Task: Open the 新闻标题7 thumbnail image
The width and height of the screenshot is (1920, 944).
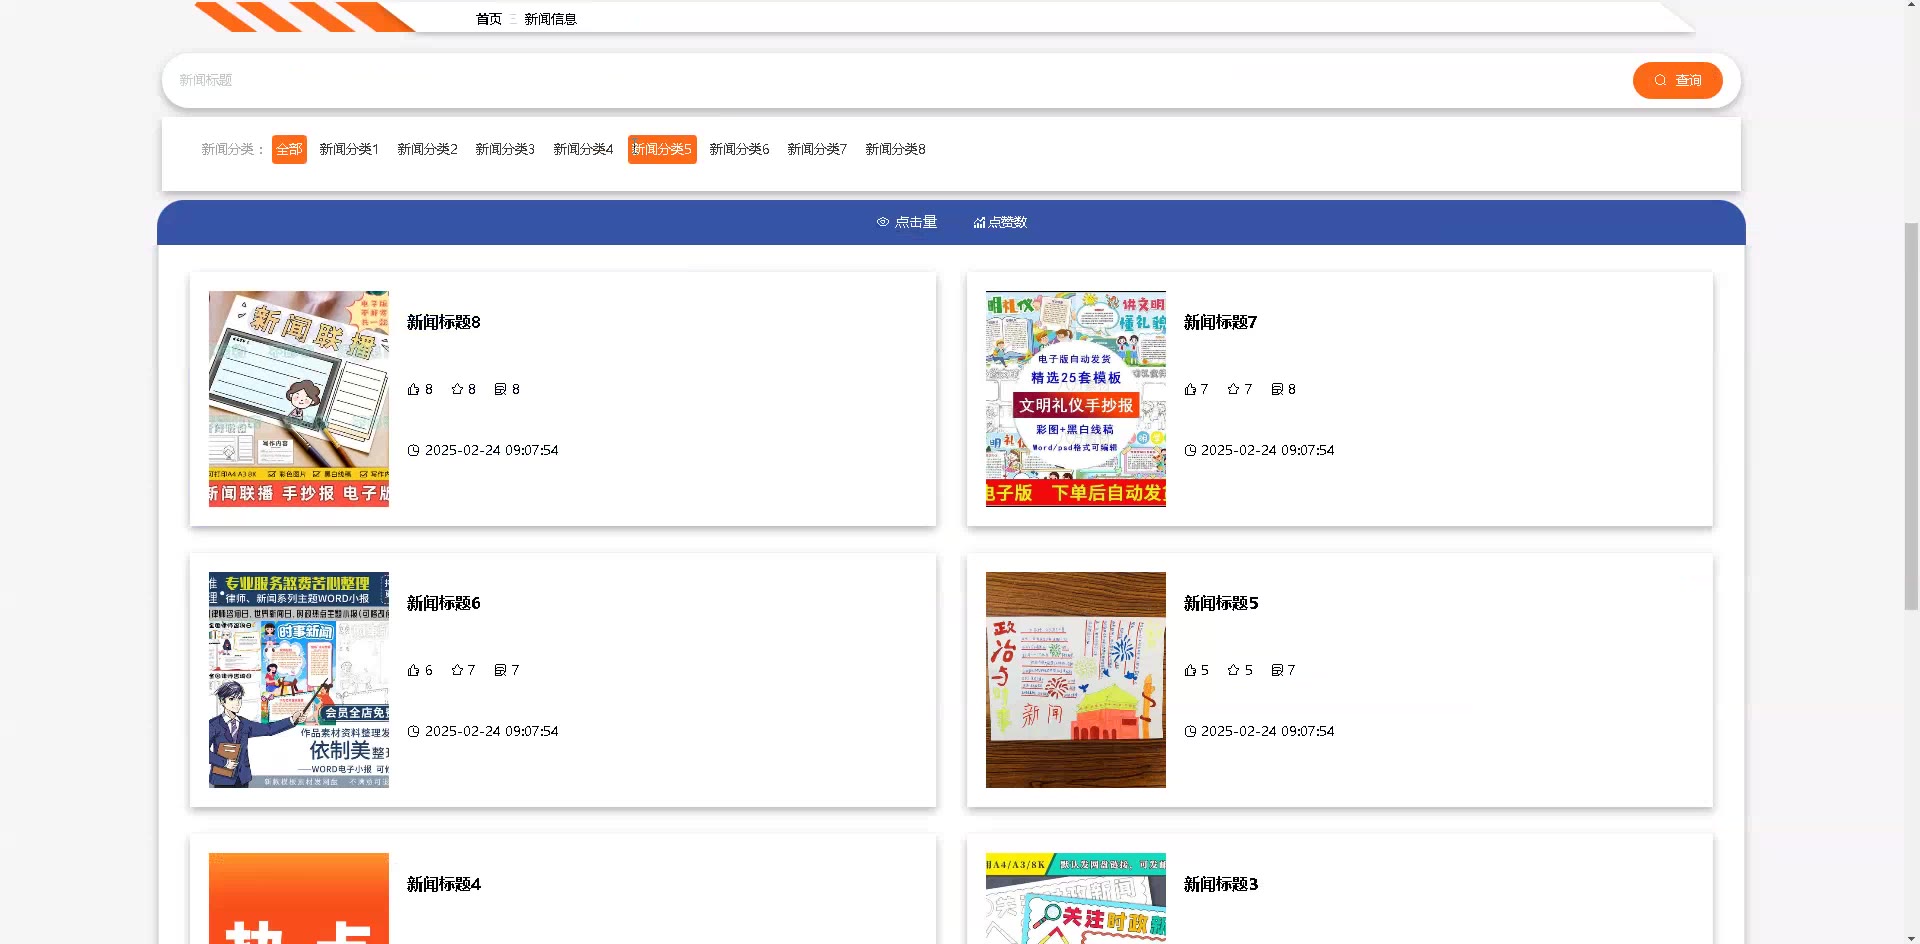Action: pos(1076,399)
